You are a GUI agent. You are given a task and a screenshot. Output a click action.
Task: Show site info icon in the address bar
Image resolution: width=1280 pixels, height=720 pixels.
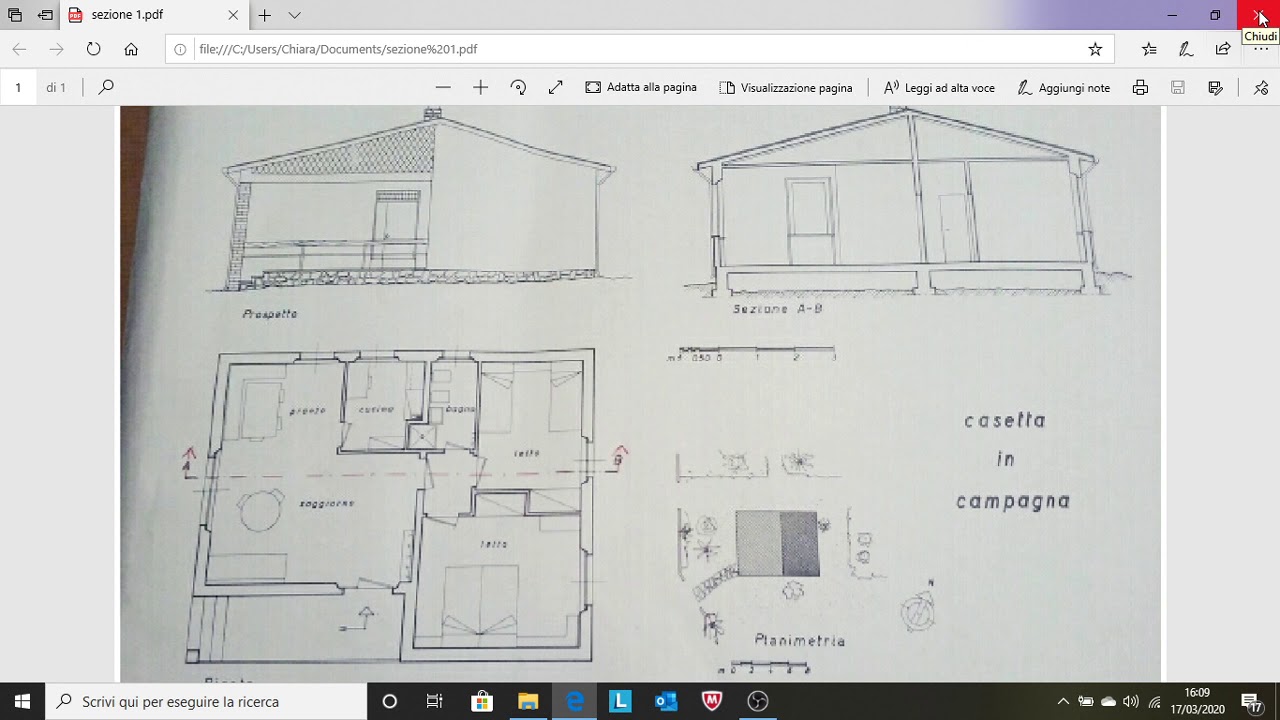click(180, 49)
